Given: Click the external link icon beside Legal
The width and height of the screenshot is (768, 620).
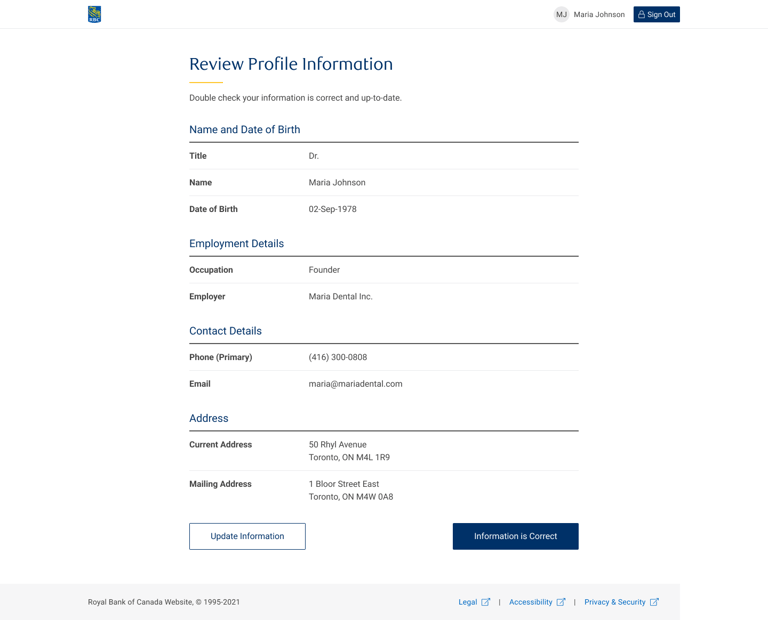Looking at the screenshot, I should click(x=485, y=602).
